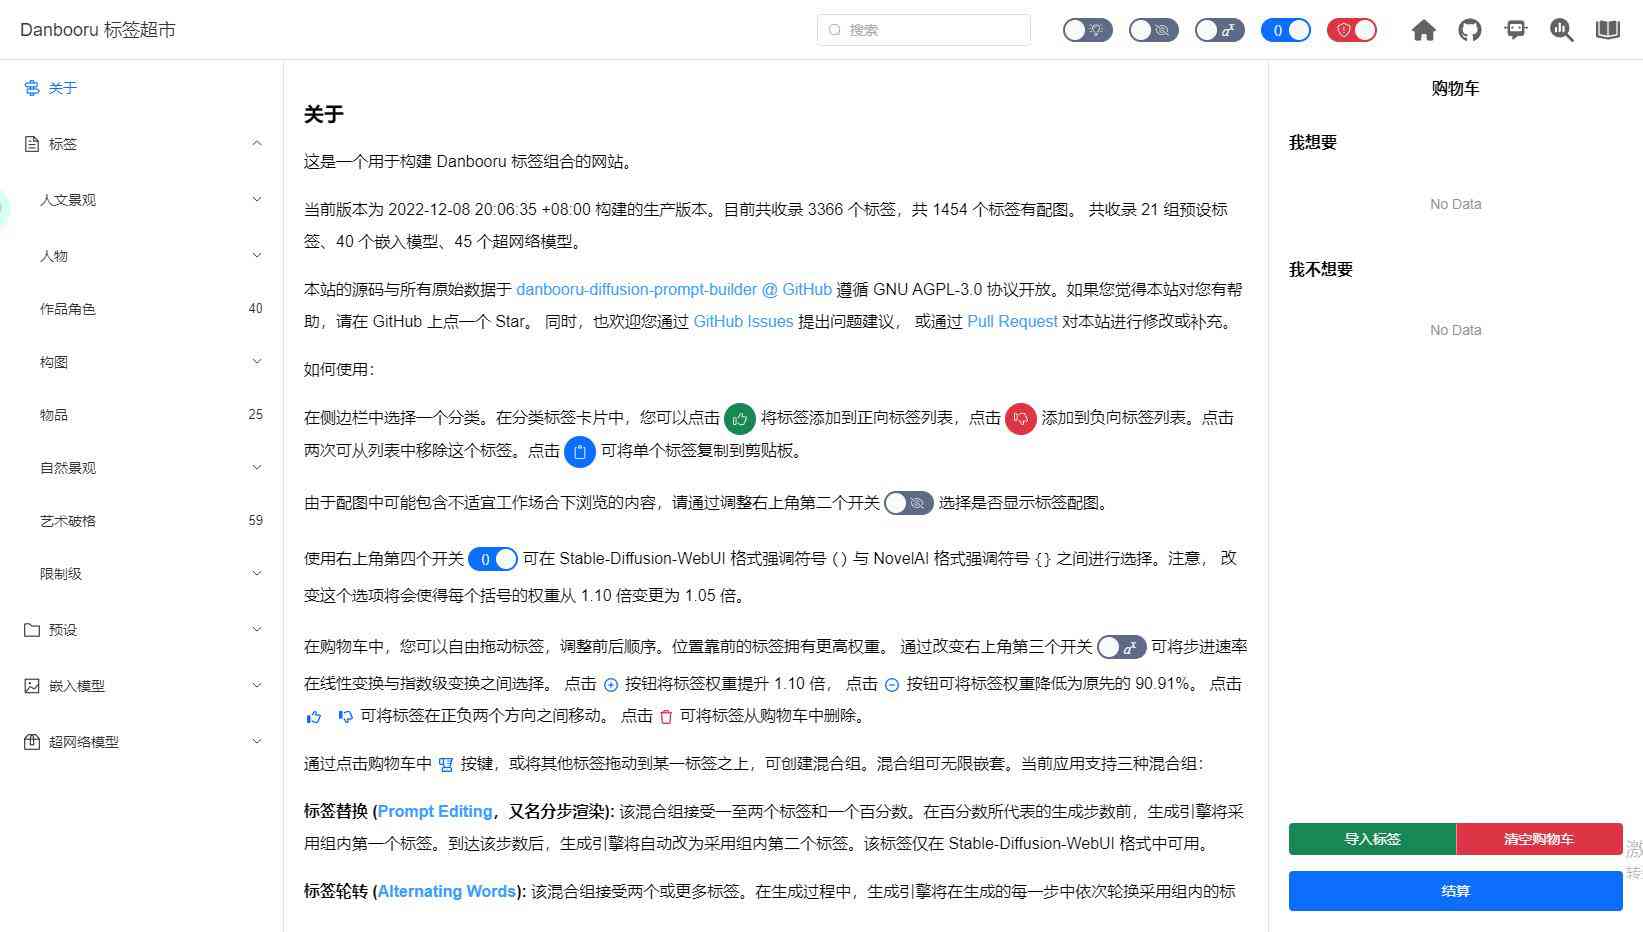Click the plus-circle weight increase icon
Screen dimensions: 1643x932
coord(611,685)
